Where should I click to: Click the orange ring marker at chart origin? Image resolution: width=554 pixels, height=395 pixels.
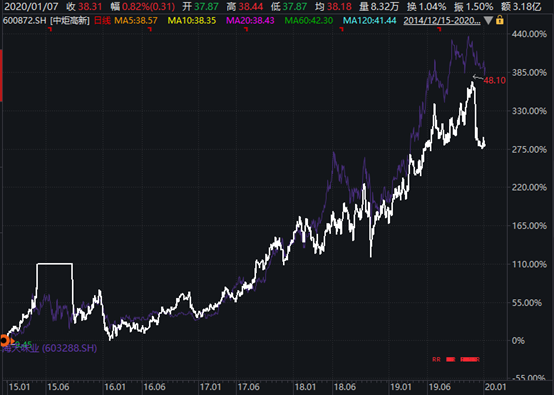[4, 341]
